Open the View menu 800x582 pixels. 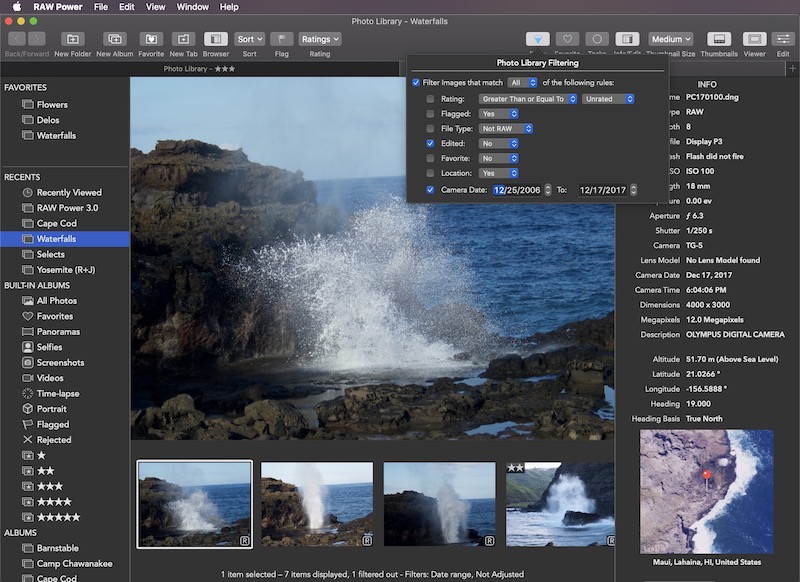(x=155, y=7)
